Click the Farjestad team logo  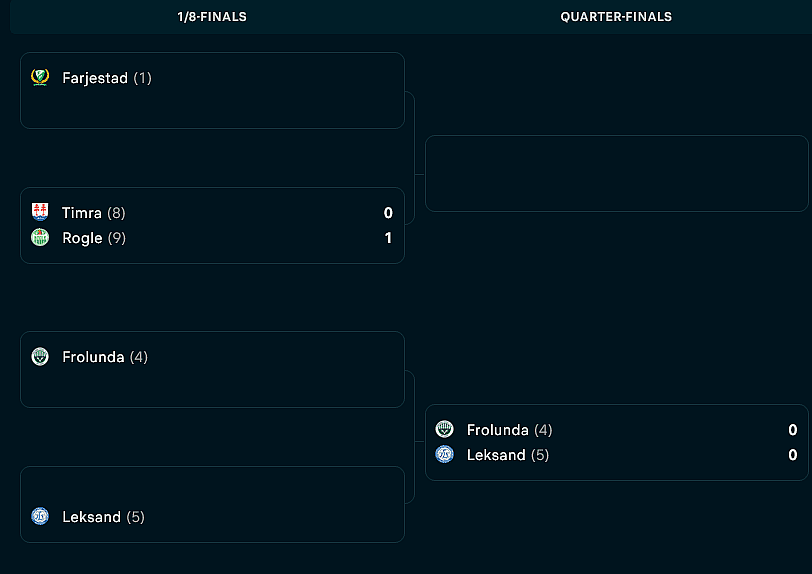click(x=40, y=78)
